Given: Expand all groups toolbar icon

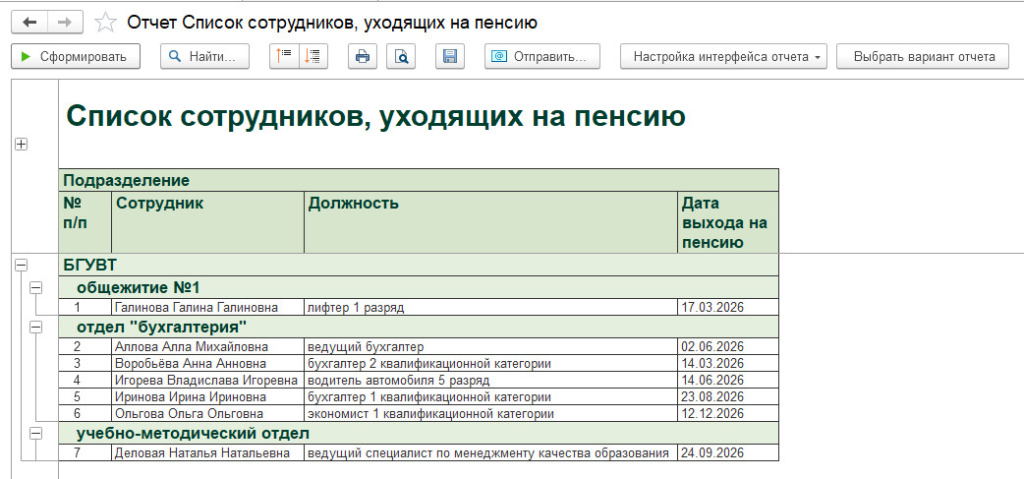Looking at the screenshot, I should pos(313,57).
